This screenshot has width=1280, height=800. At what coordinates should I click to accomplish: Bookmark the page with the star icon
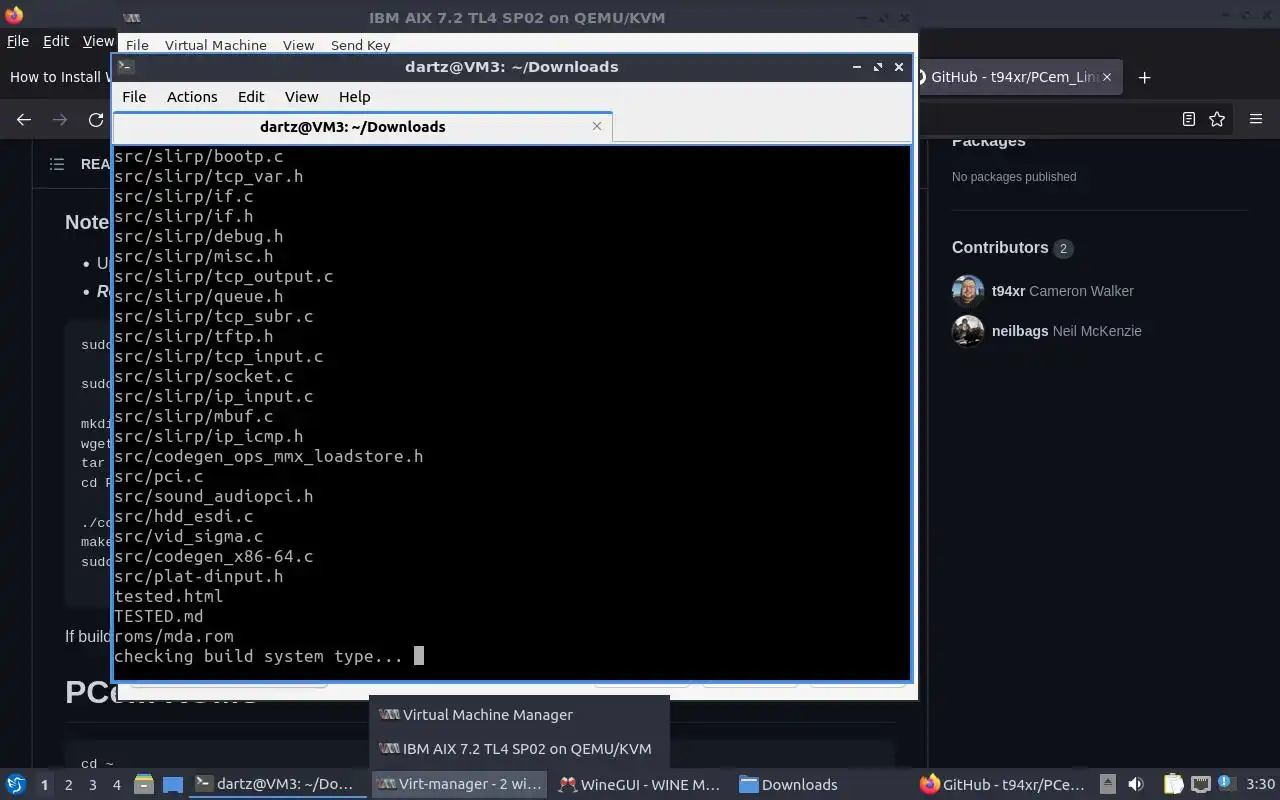click(x=1217, y=119)
